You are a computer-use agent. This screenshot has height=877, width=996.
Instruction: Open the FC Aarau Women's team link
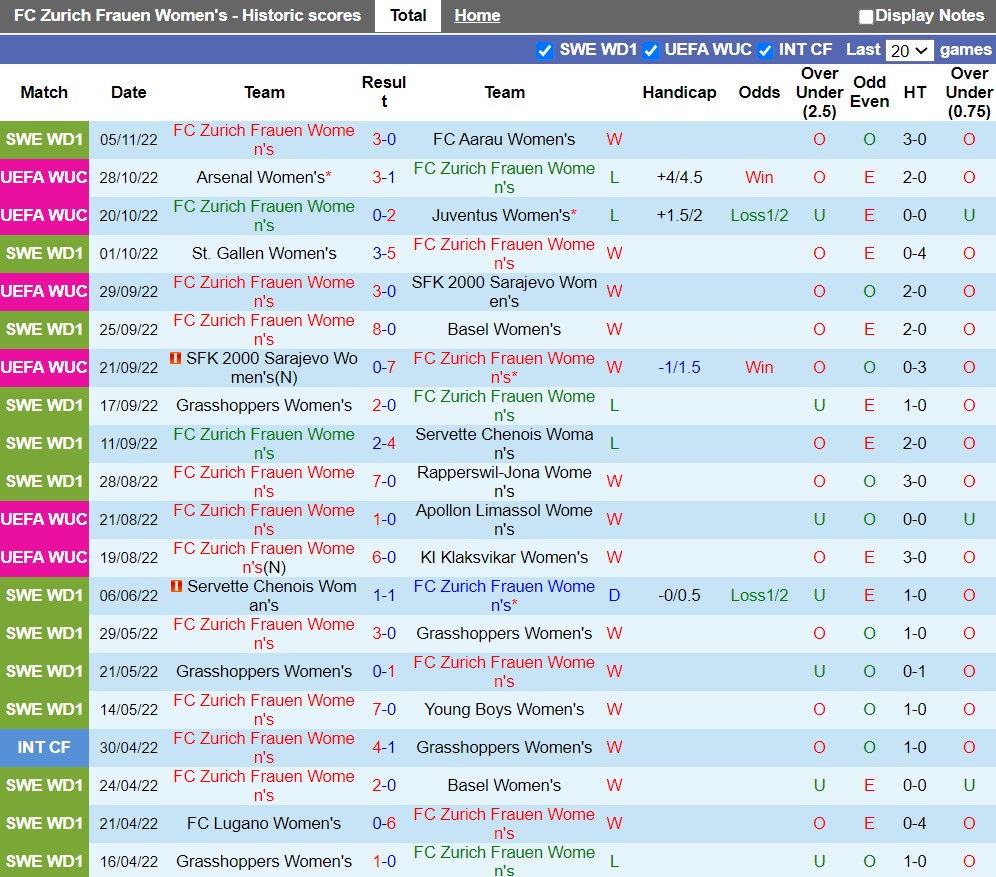(x=504, y=139)
